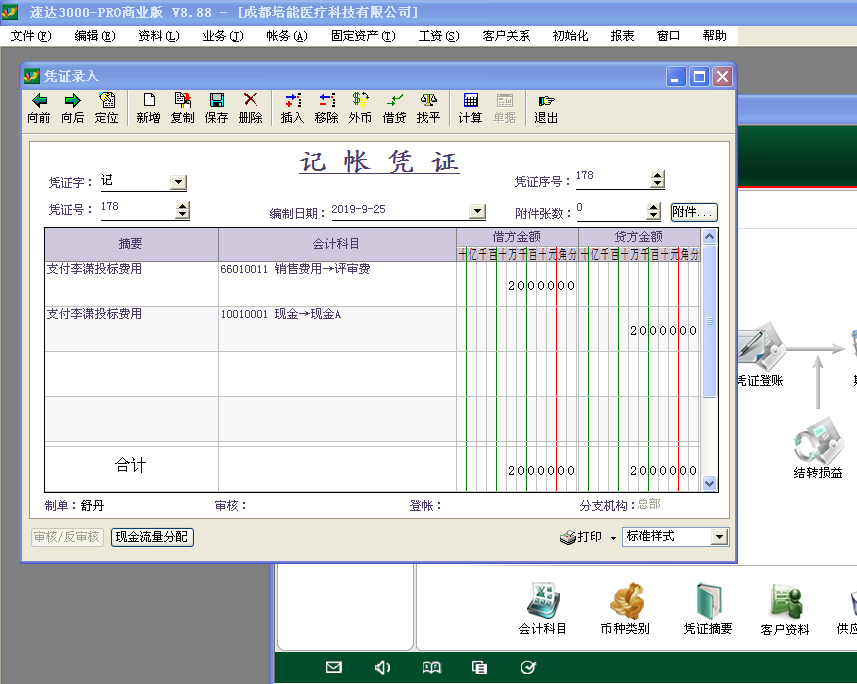Insert a row using 插入 icon
Screen dimensions: 857x684
click(x=292, y=107)
